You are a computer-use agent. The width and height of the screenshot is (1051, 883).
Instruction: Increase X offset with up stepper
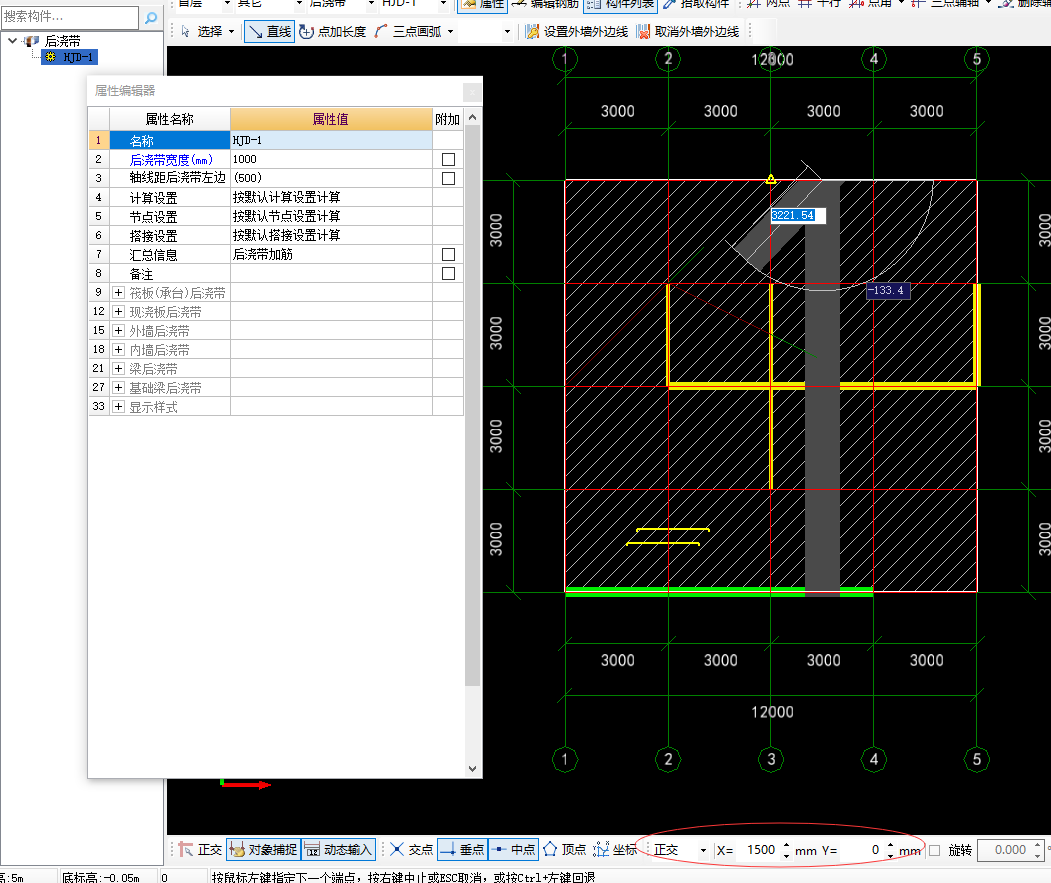click(786, 845)
